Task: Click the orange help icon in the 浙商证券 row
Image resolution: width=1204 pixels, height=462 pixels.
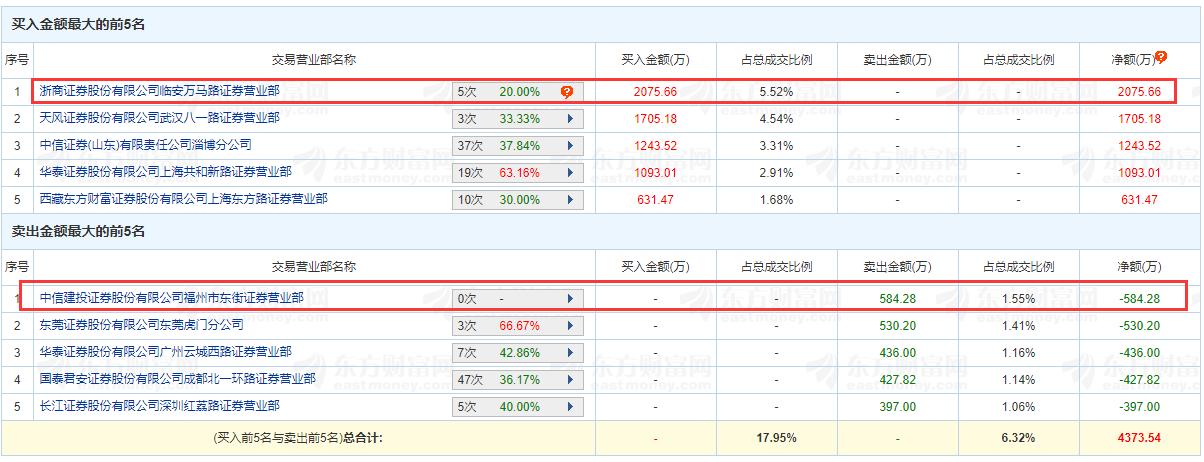Action: (x=567, y=92)
